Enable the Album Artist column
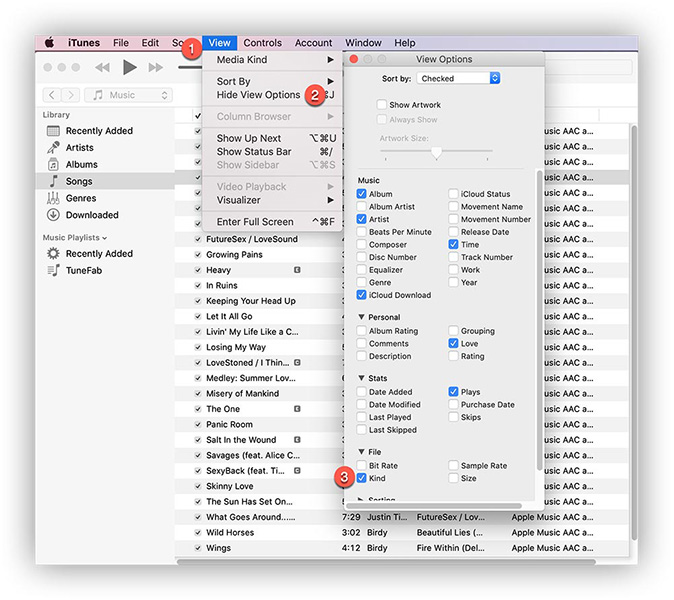The image size is (674, 600). click(x=362, y=206)
